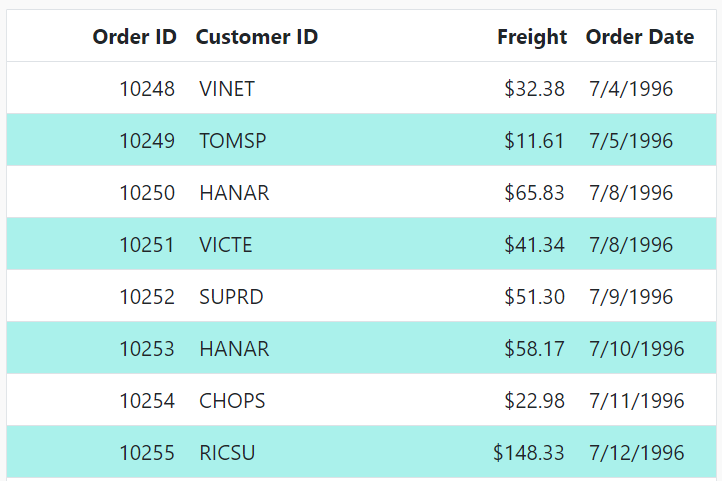Select the CHOPS customer cell
Screen dimensions: 722x481
[232, 401]
